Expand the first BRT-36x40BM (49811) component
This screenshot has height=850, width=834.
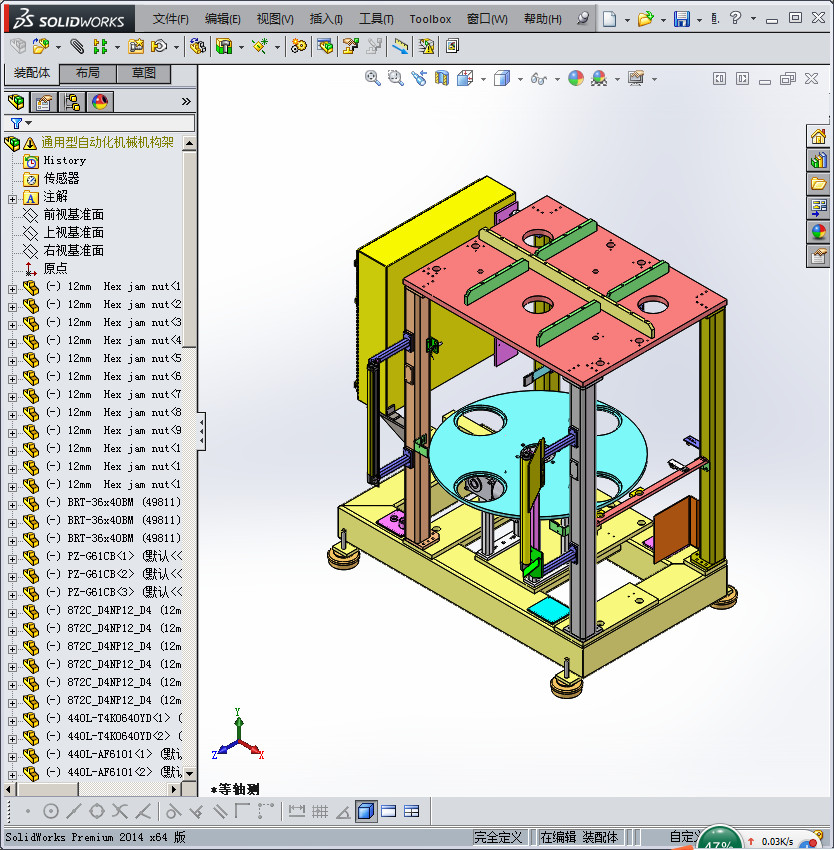pyautogui.click(x=12, y=505)
